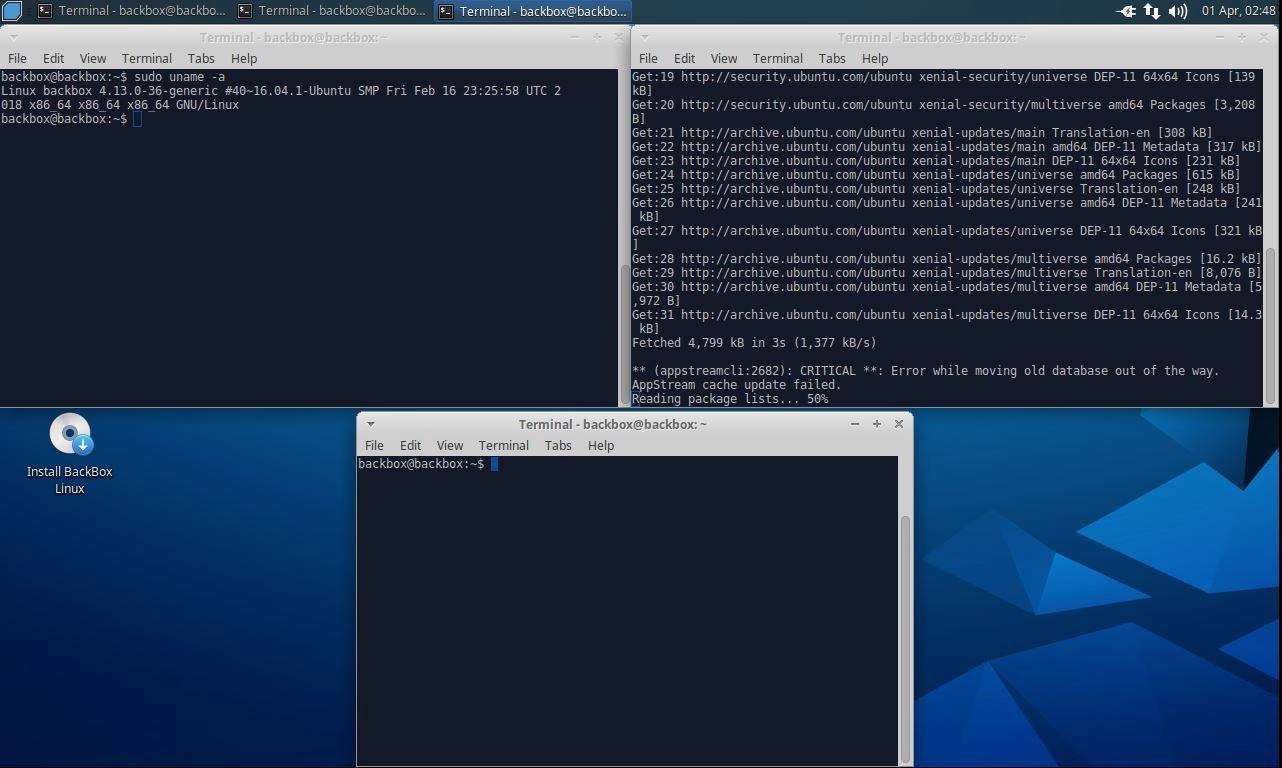1282x768 pixels.
Task: Open Help menu in uname terminal window
Action: tap(244, 58)
